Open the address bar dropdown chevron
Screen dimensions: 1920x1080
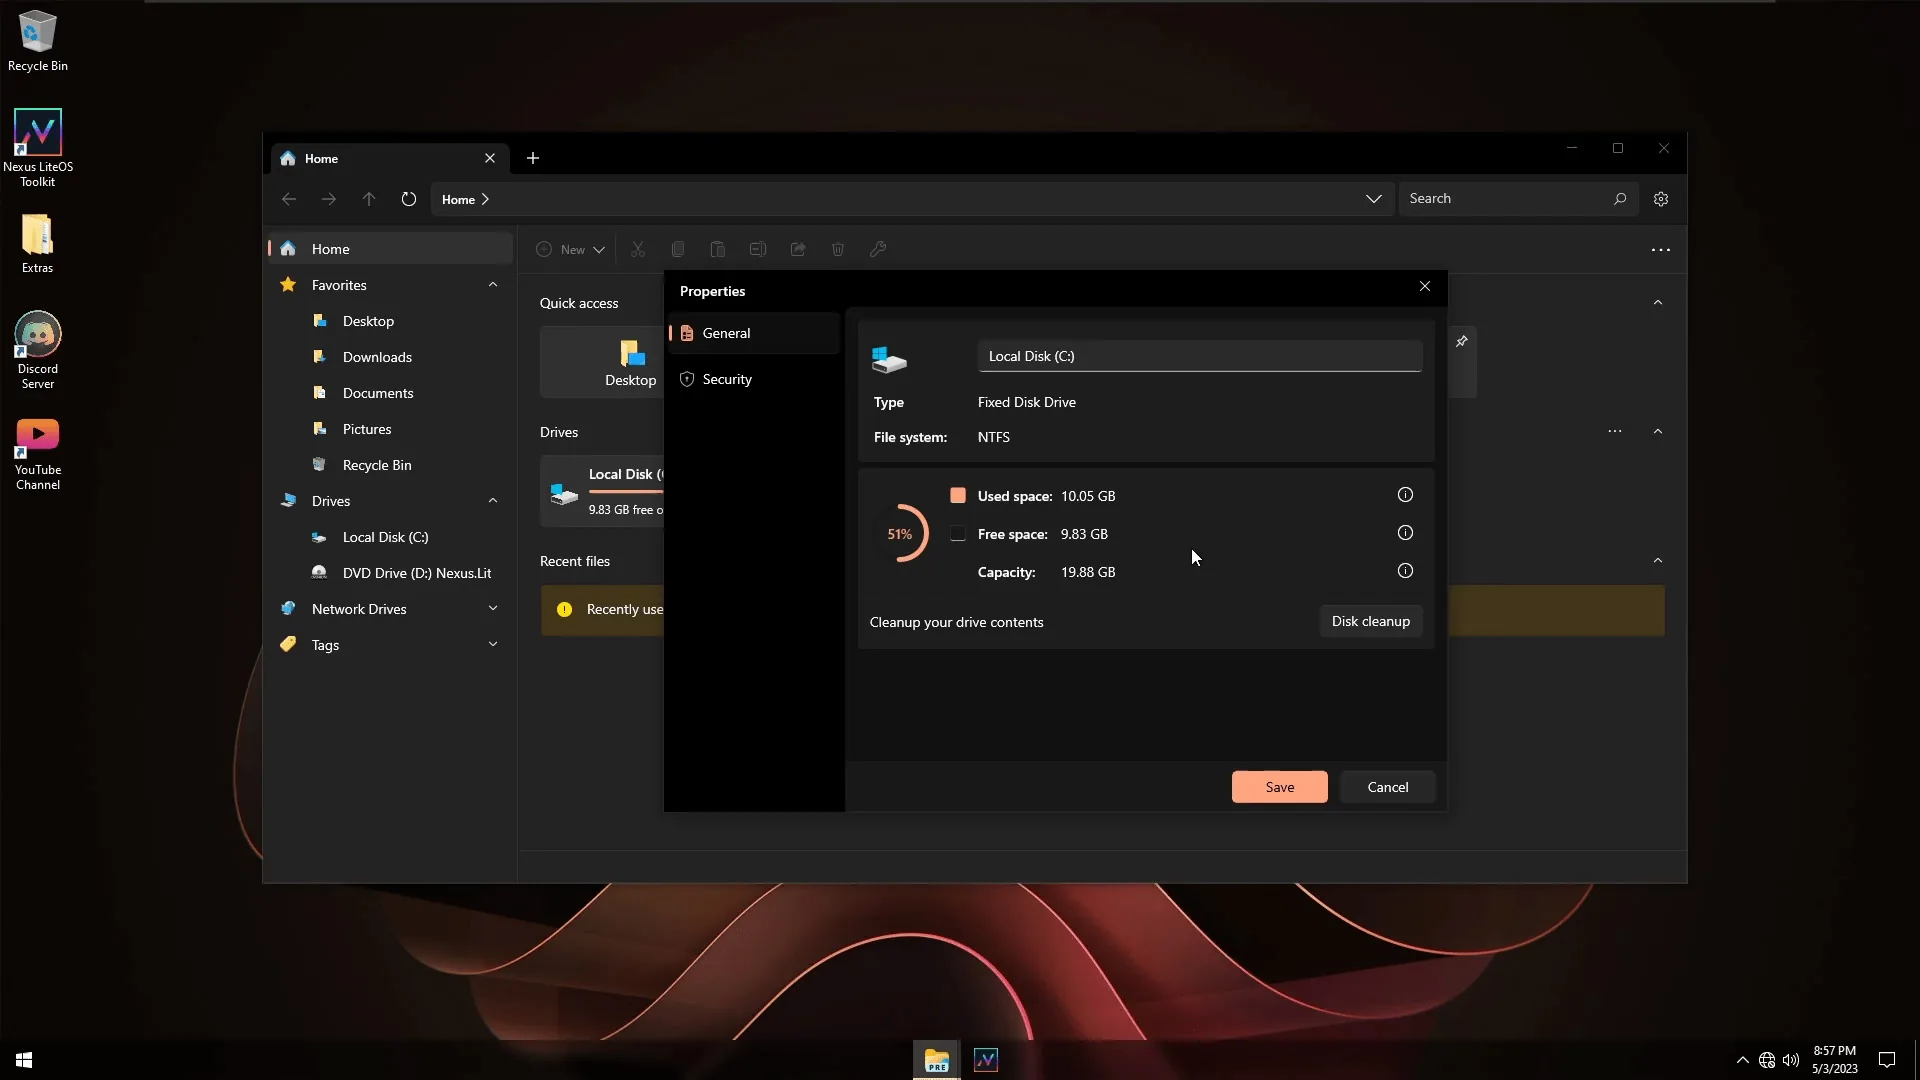tap(1374, 199)
